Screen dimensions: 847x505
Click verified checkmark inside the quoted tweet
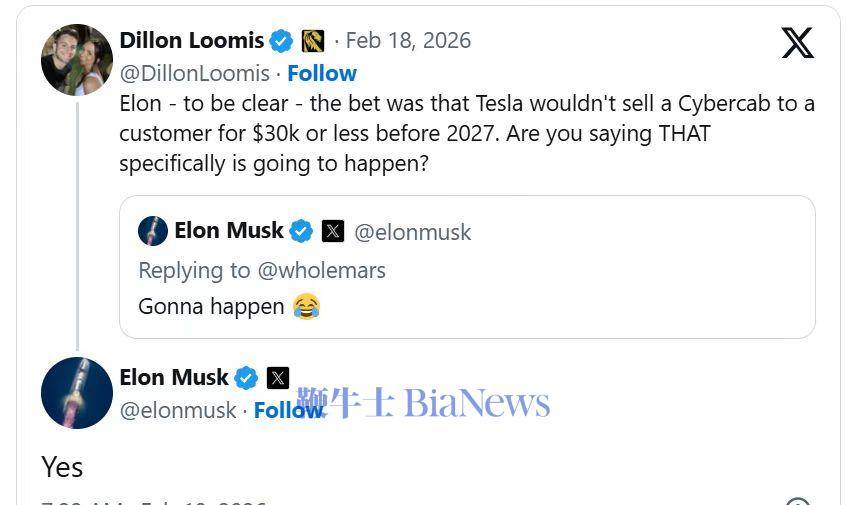[x=301, y=231]
